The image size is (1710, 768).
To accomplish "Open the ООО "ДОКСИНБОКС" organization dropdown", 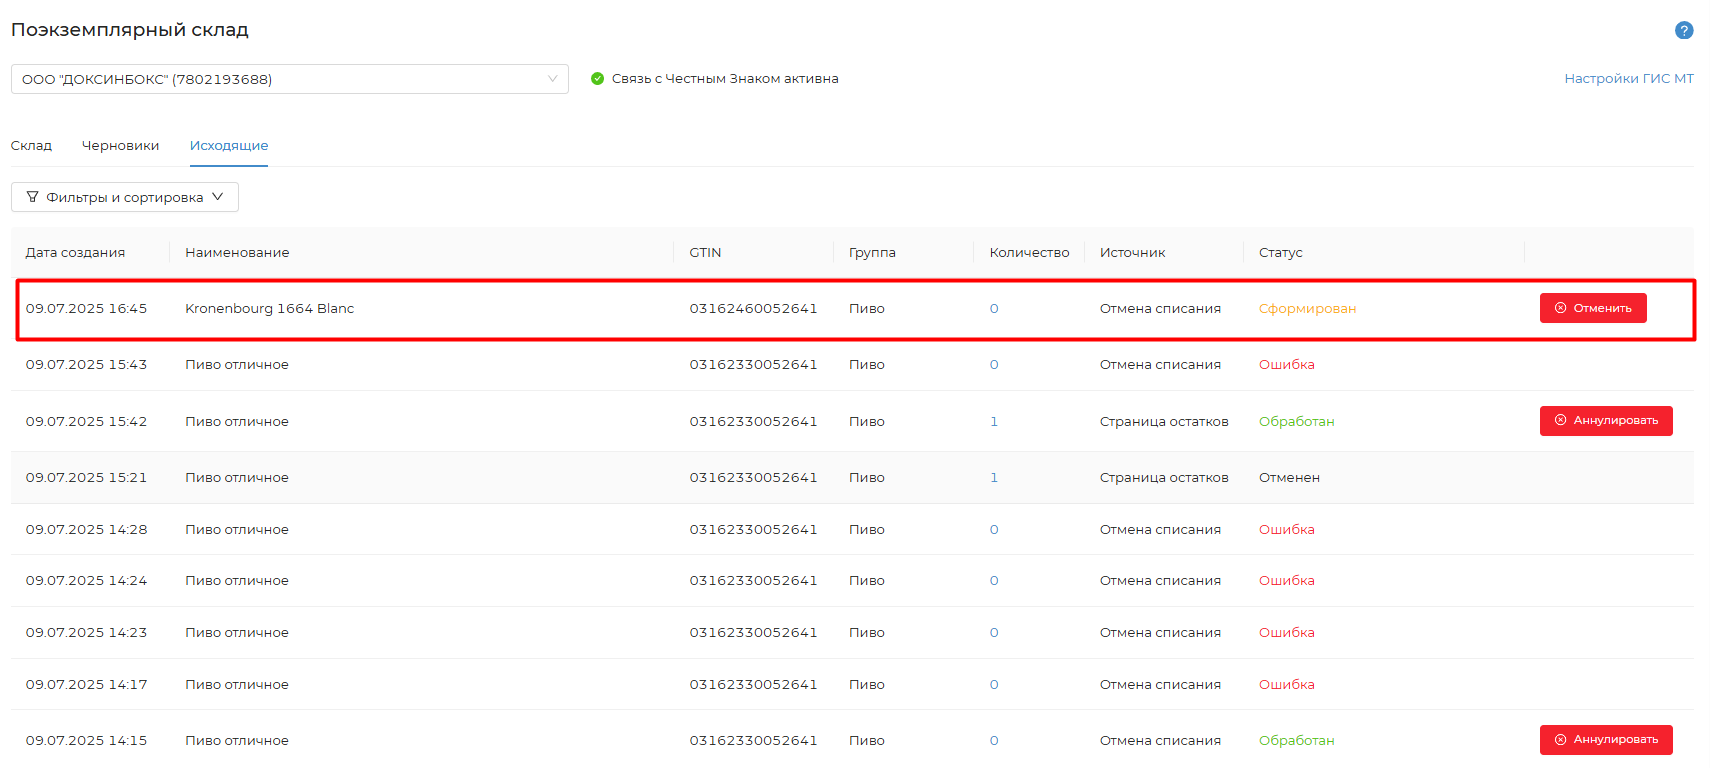I will [289, 79].
